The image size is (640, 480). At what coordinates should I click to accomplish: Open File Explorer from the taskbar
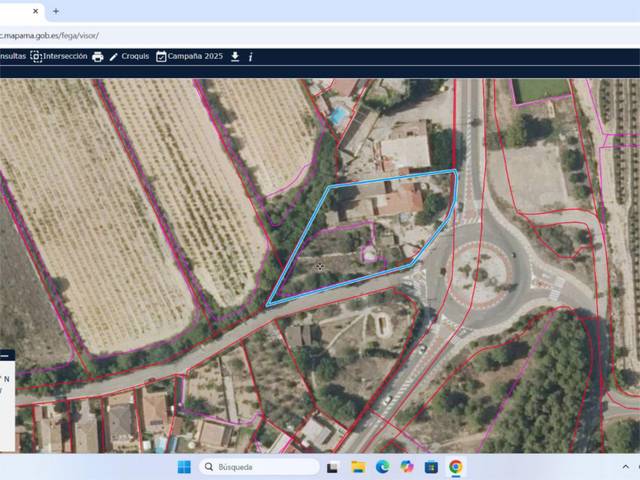coord(358,467)
